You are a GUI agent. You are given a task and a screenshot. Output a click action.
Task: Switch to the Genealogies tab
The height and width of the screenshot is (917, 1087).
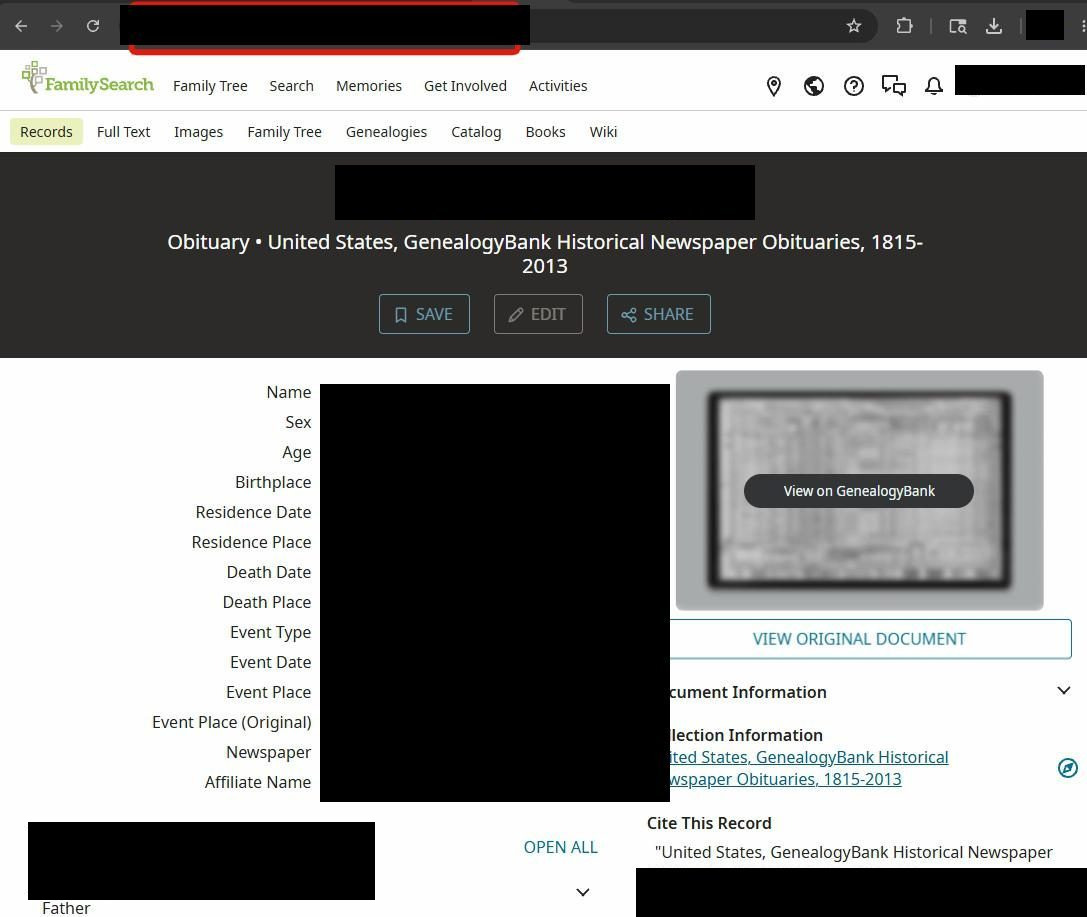pyautogui.click(x=386, y=132)
